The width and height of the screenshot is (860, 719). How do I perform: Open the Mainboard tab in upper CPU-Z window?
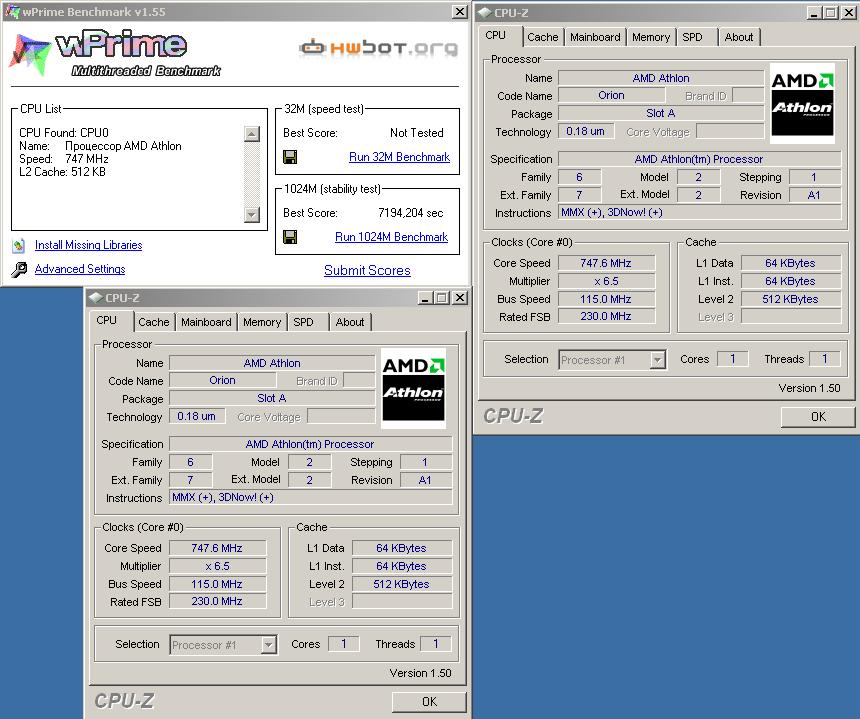coord(595,37)
